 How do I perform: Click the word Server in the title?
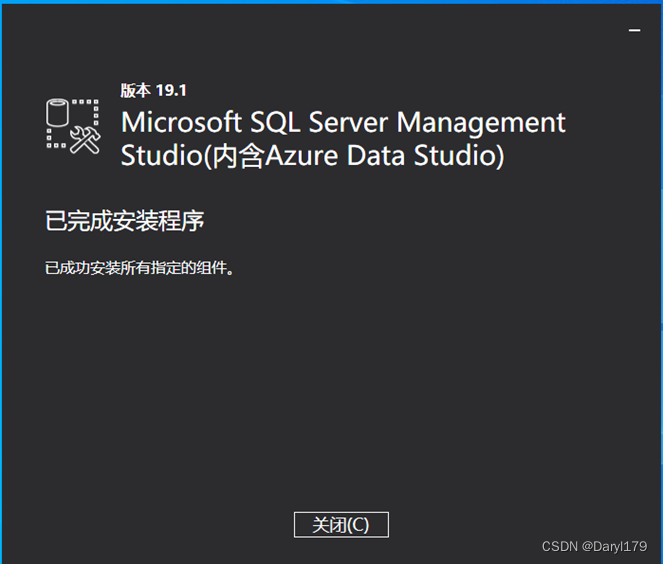click(348, 123)
